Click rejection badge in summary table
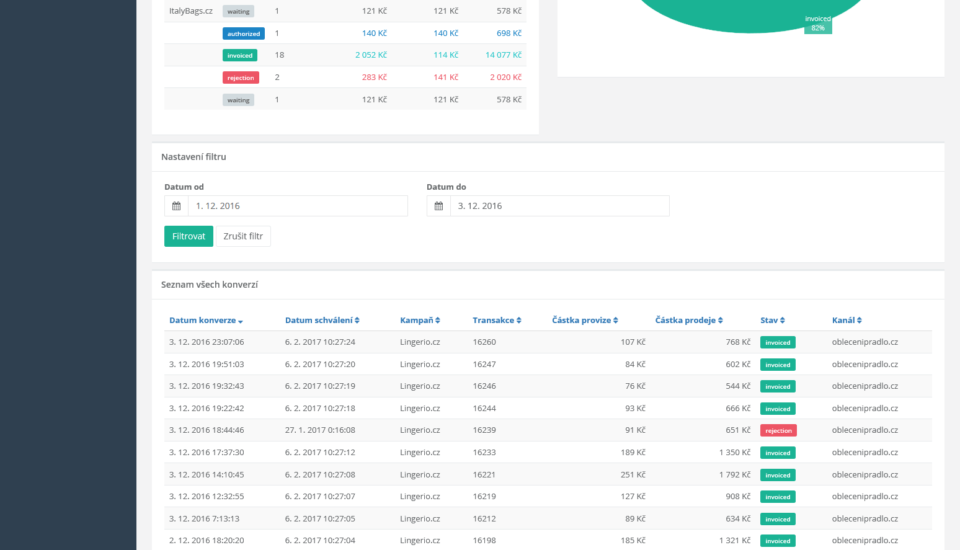The height and width of the screenshot is (550, 960). point(241,78)
